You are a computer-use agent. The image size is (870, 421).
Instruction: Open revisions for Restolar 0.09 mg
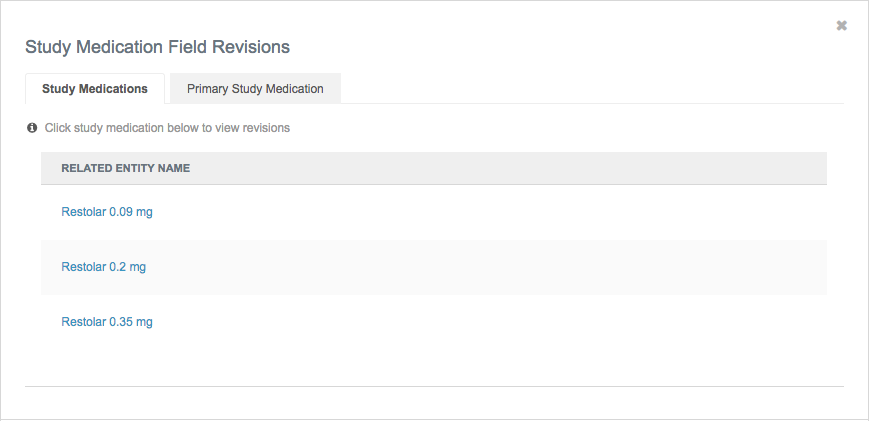tap(107, 212)
